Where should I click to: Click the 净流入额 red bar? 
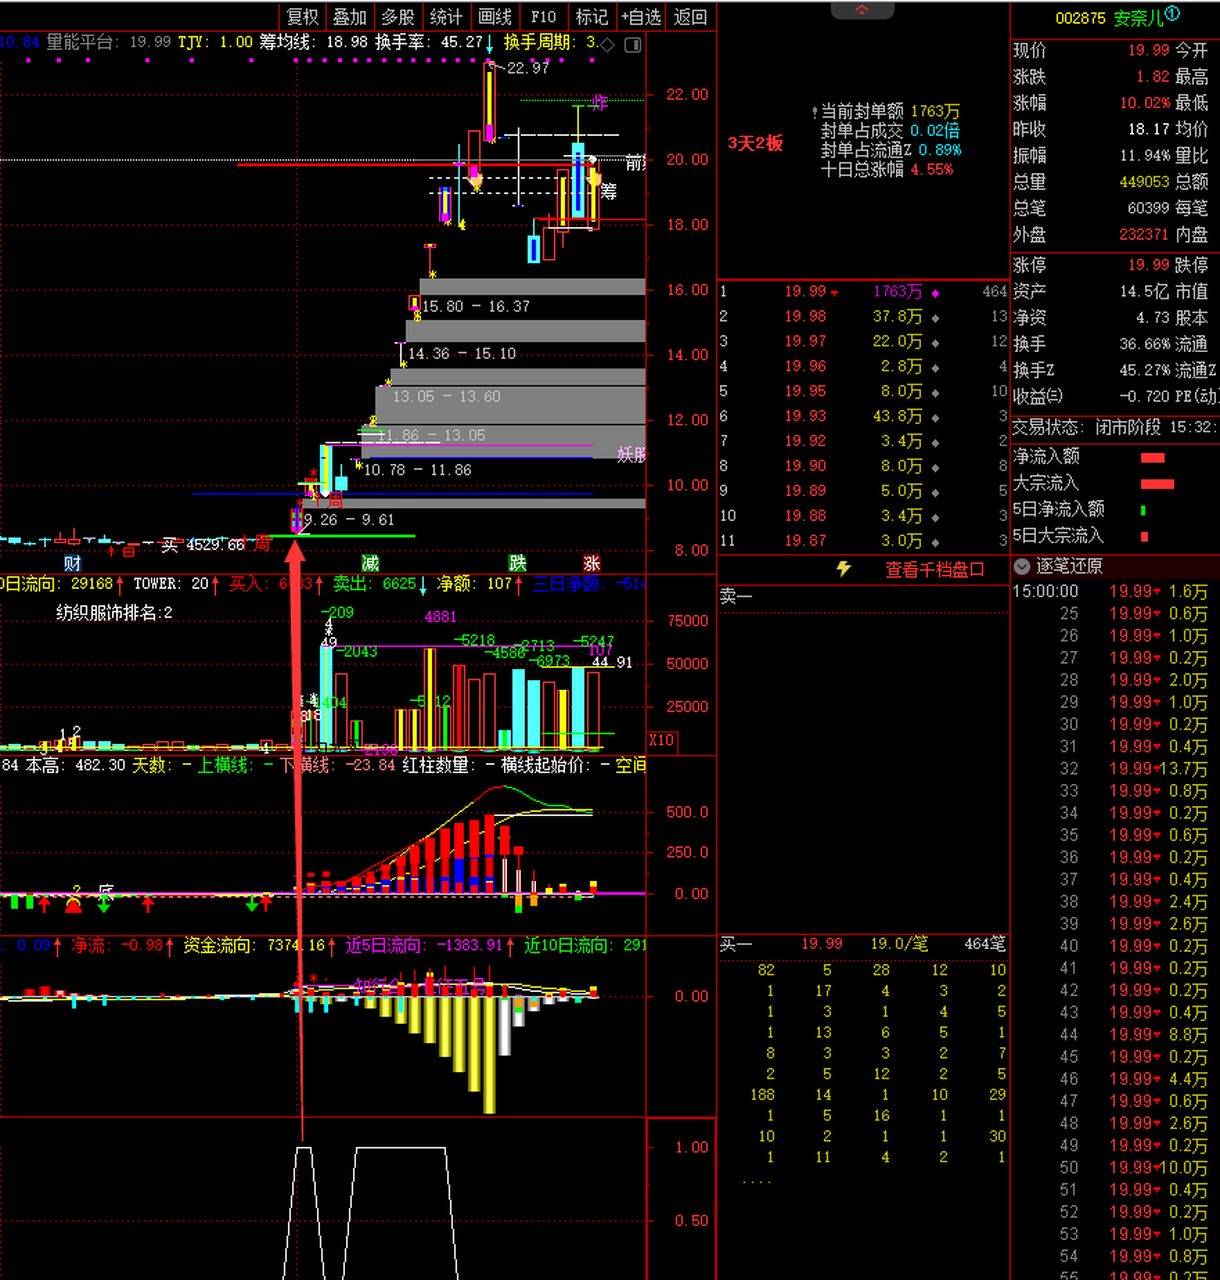tap(1153, 458)
